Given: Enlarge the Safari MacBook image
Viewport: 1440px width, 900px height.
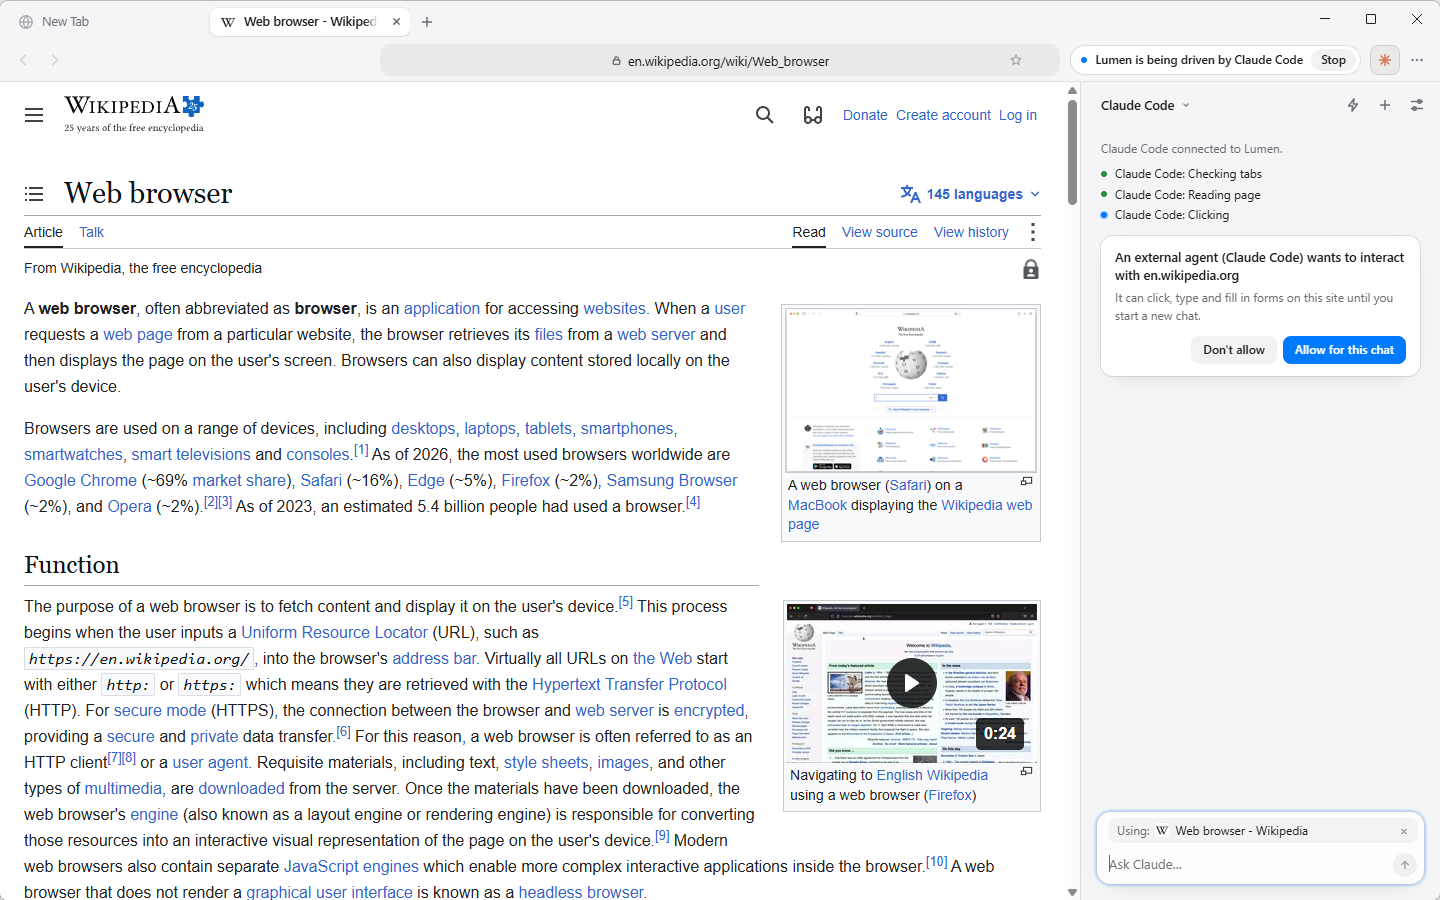Looking at the screenshot, I should click(x=1026, y=482).
